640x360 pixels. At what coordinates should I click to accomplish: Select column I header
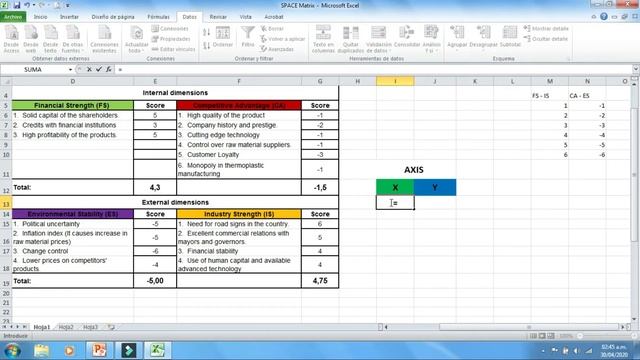pyautogui.click(x=395, y=81)
